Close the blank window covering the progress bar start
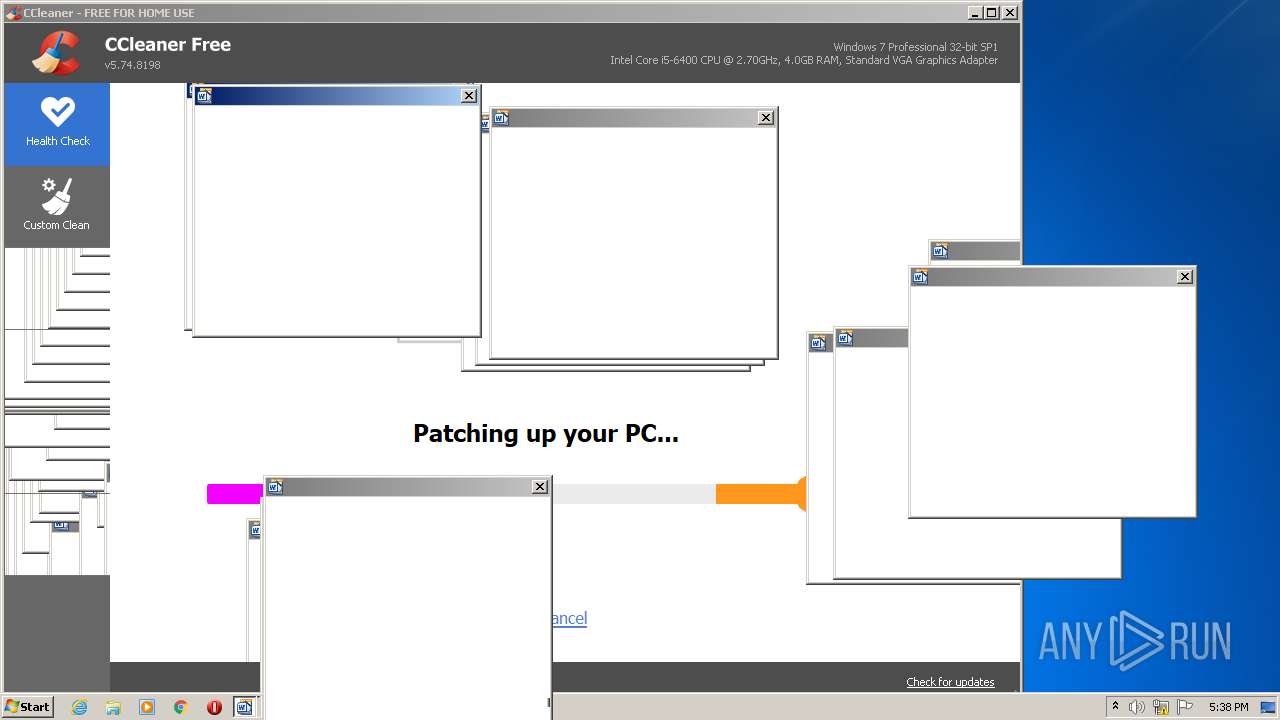The width and height of the screenshot is (1280, 720). [x=540, y=487]
